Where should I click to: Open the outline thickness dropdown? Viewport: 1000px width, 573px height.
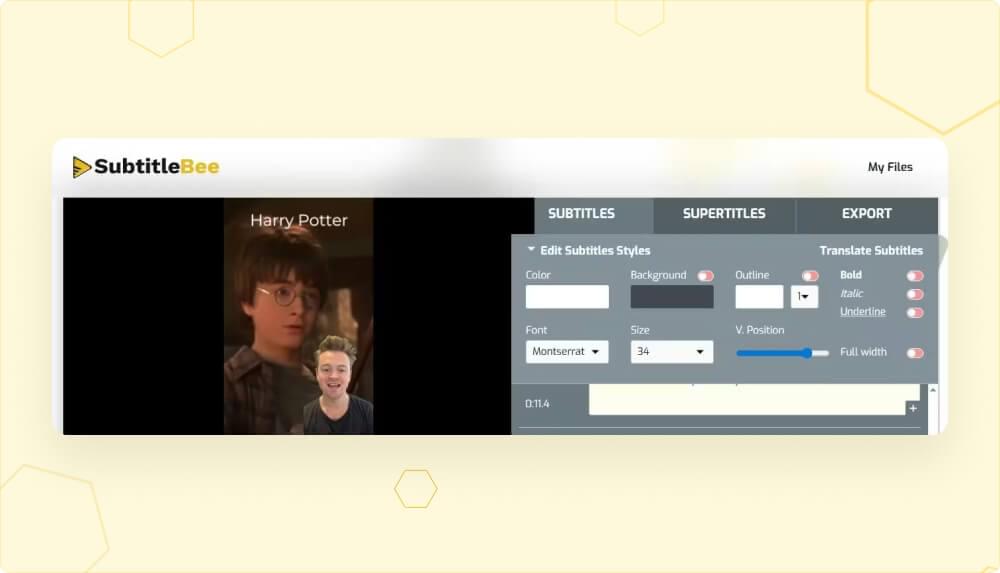[x=804, y=297]
